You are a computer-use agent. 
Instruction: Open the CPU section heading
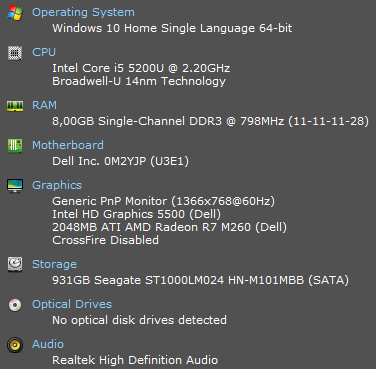click(x=44, y=52)
